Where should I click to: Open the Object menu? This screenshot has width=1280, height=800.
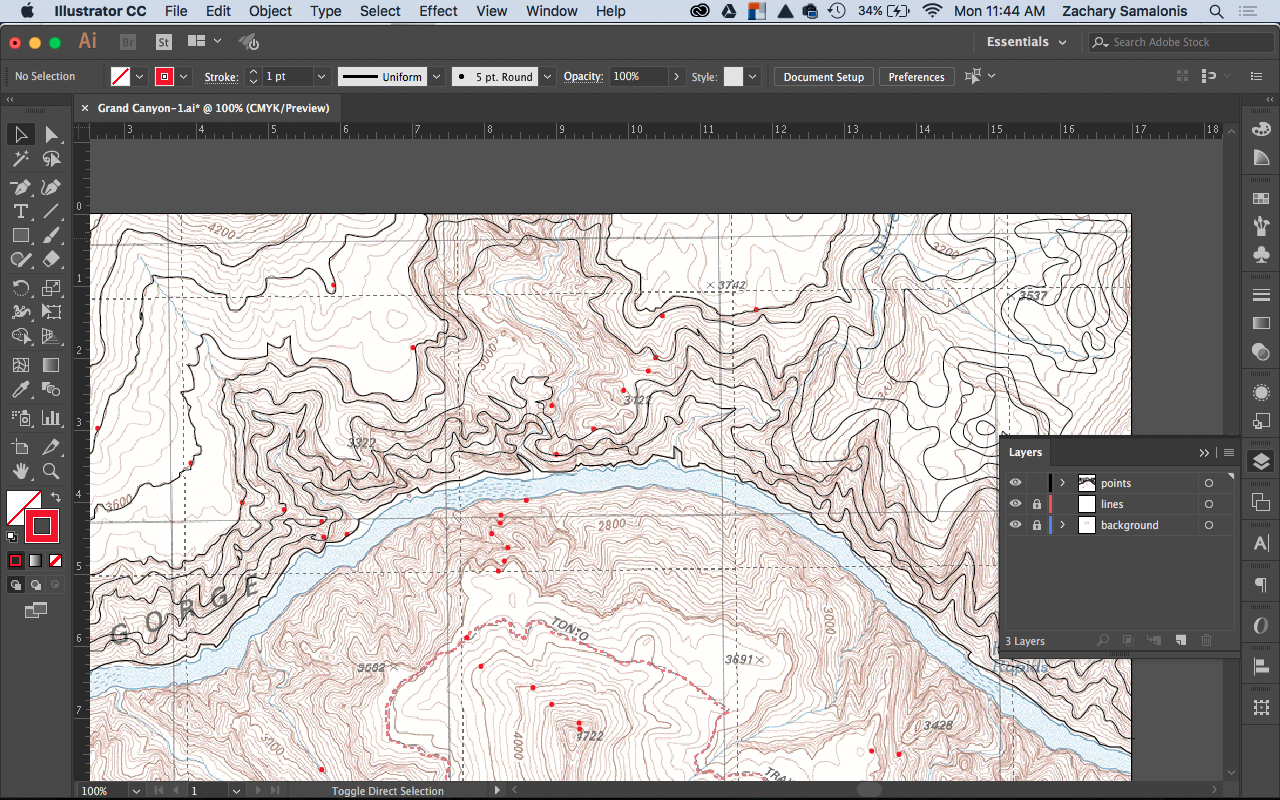(270, 11)
